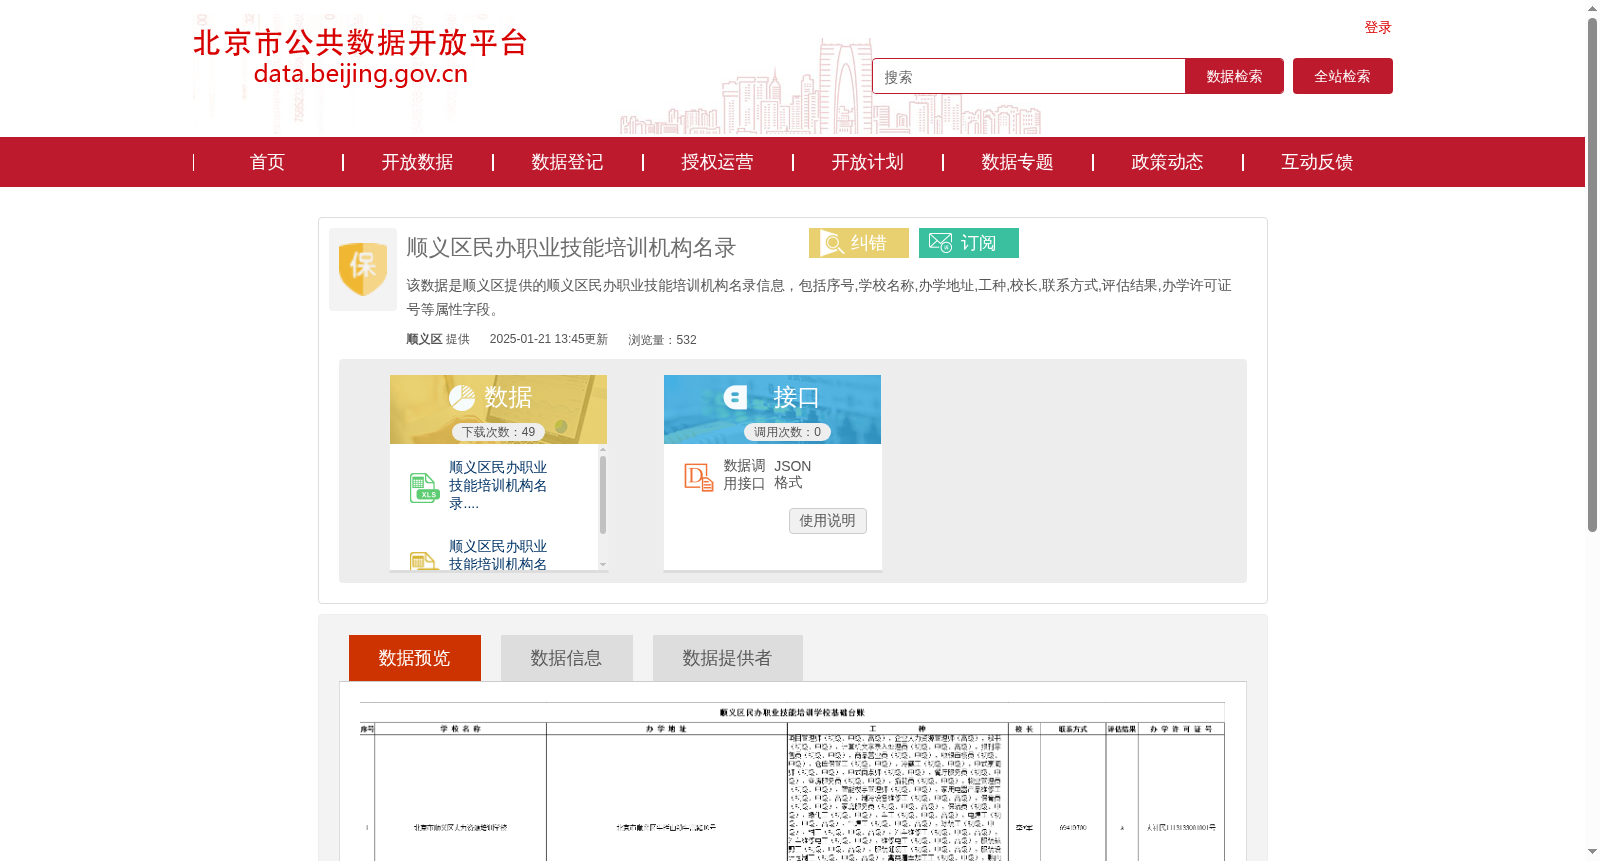Click the 北京市公共数据开放平台 site logo

(360, 57)
